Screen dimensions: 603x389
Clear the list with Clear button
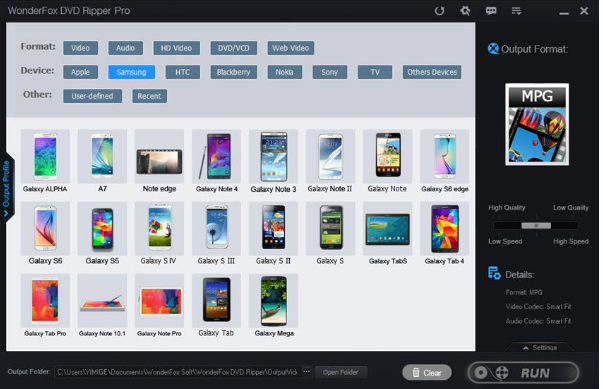[x=427, y=372]
